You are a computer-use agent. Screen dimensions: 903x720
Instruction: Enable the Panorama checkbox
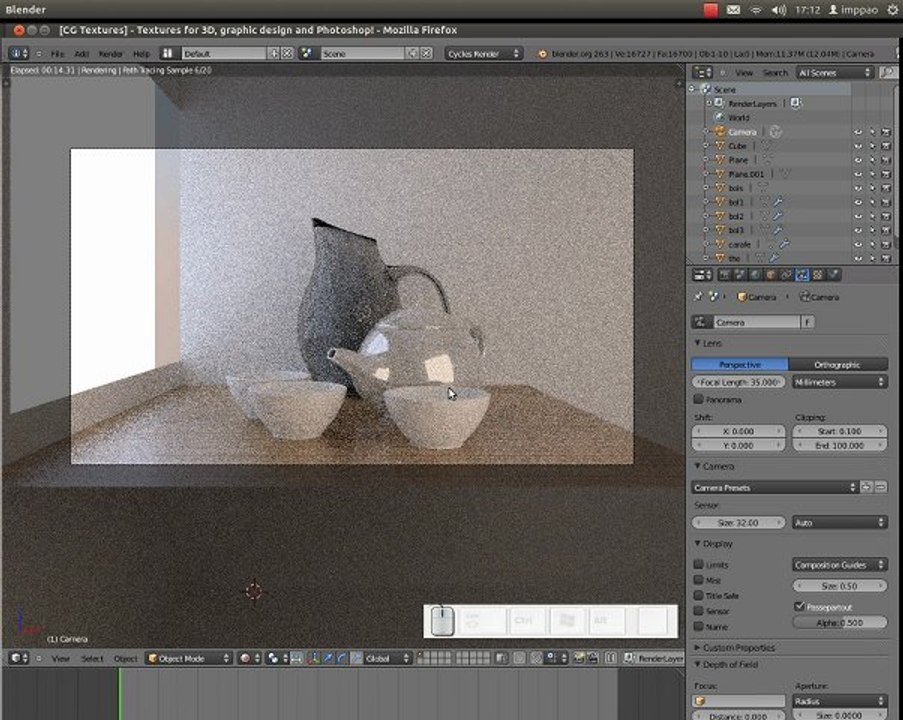[x=699, y=399]
